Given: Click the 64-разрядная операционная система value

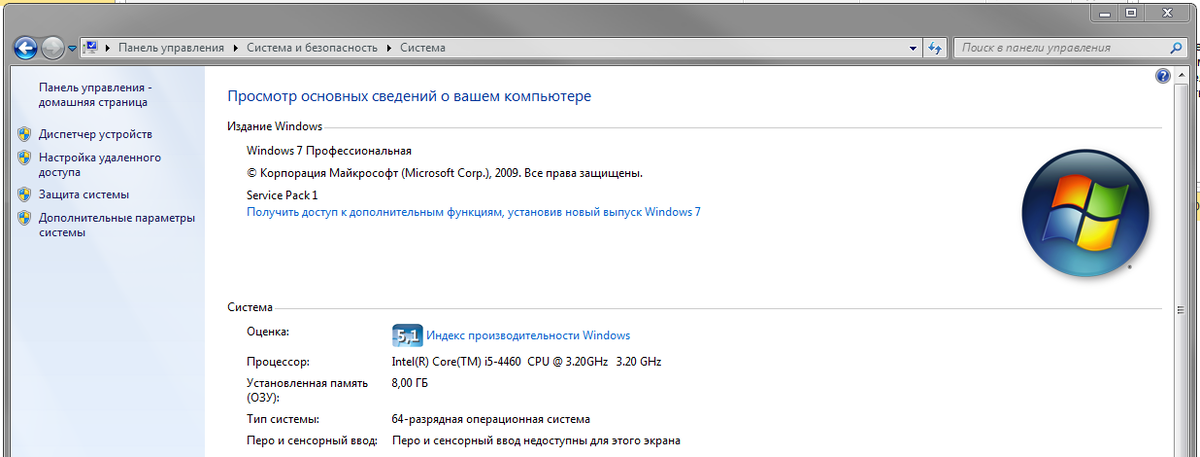Looking at the screenshot, I should [491, 419].
